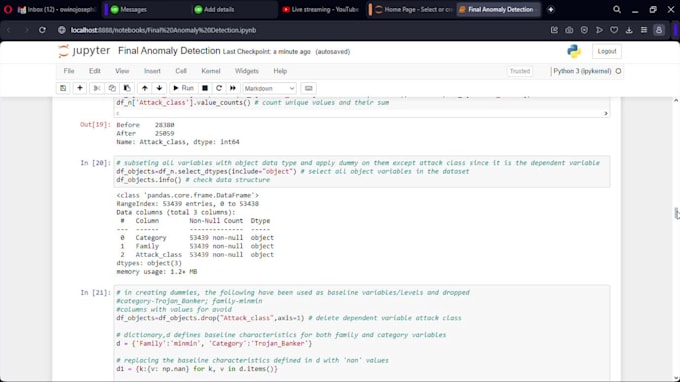
Task: Click the 'memory usage: 1.2+ MB' output line
Action: coord(157,271)
